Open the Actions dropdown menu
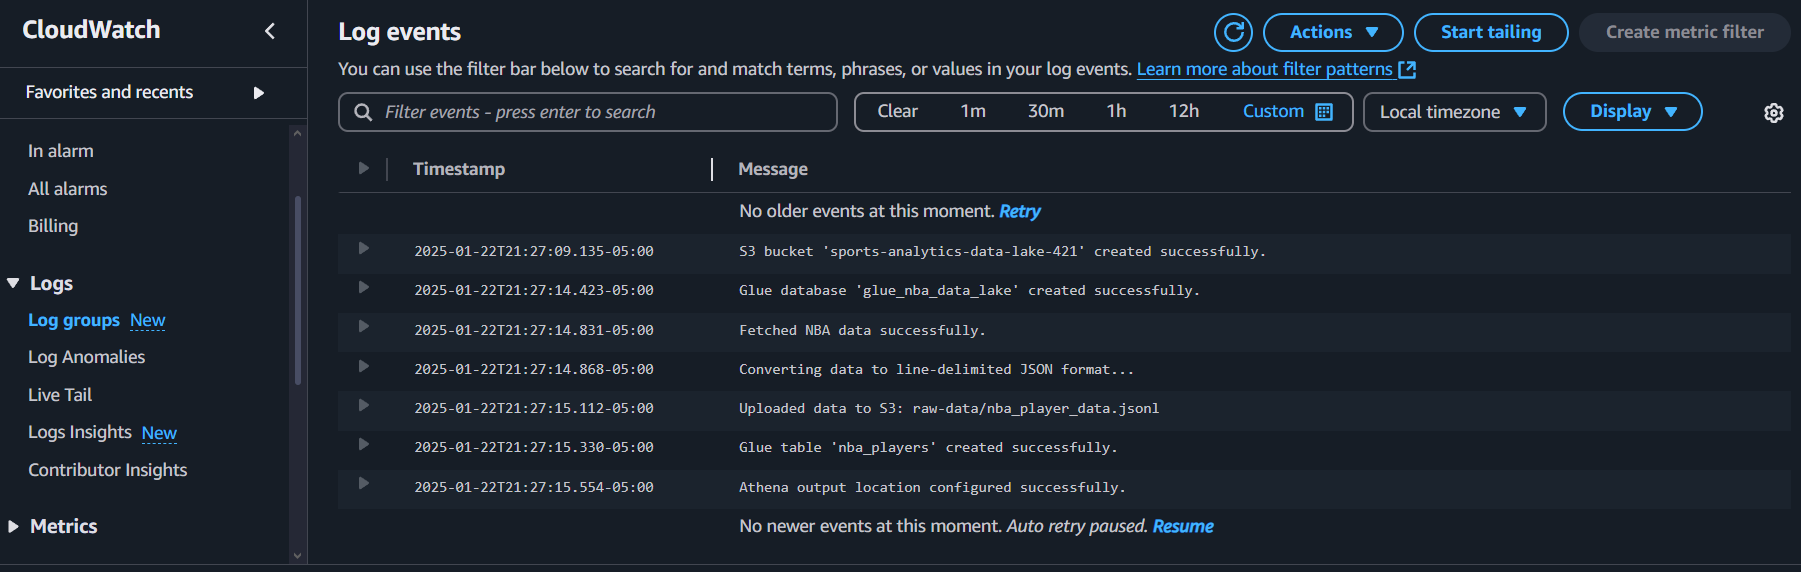This screenshot has height=572, width=1801. 1333,32
